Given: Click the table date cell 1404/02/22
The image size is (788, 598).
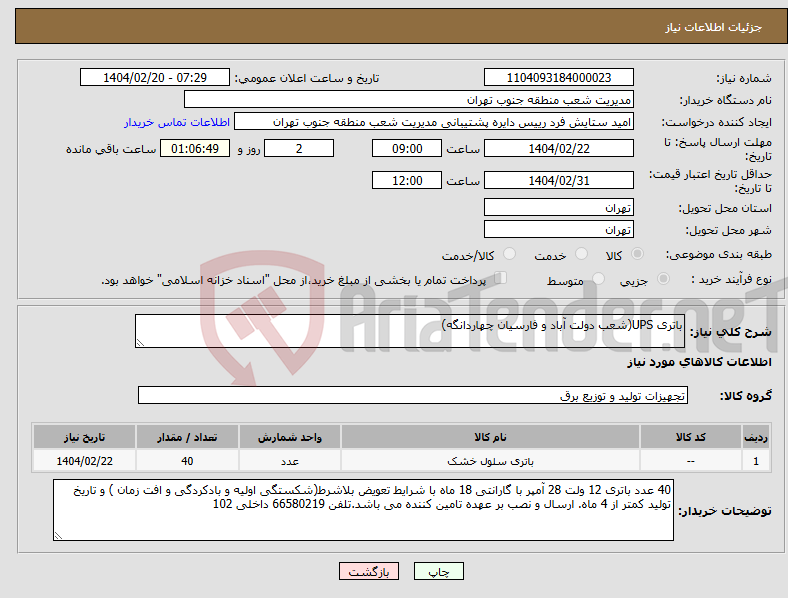Looking at the screenshot, I should [84, 461].
